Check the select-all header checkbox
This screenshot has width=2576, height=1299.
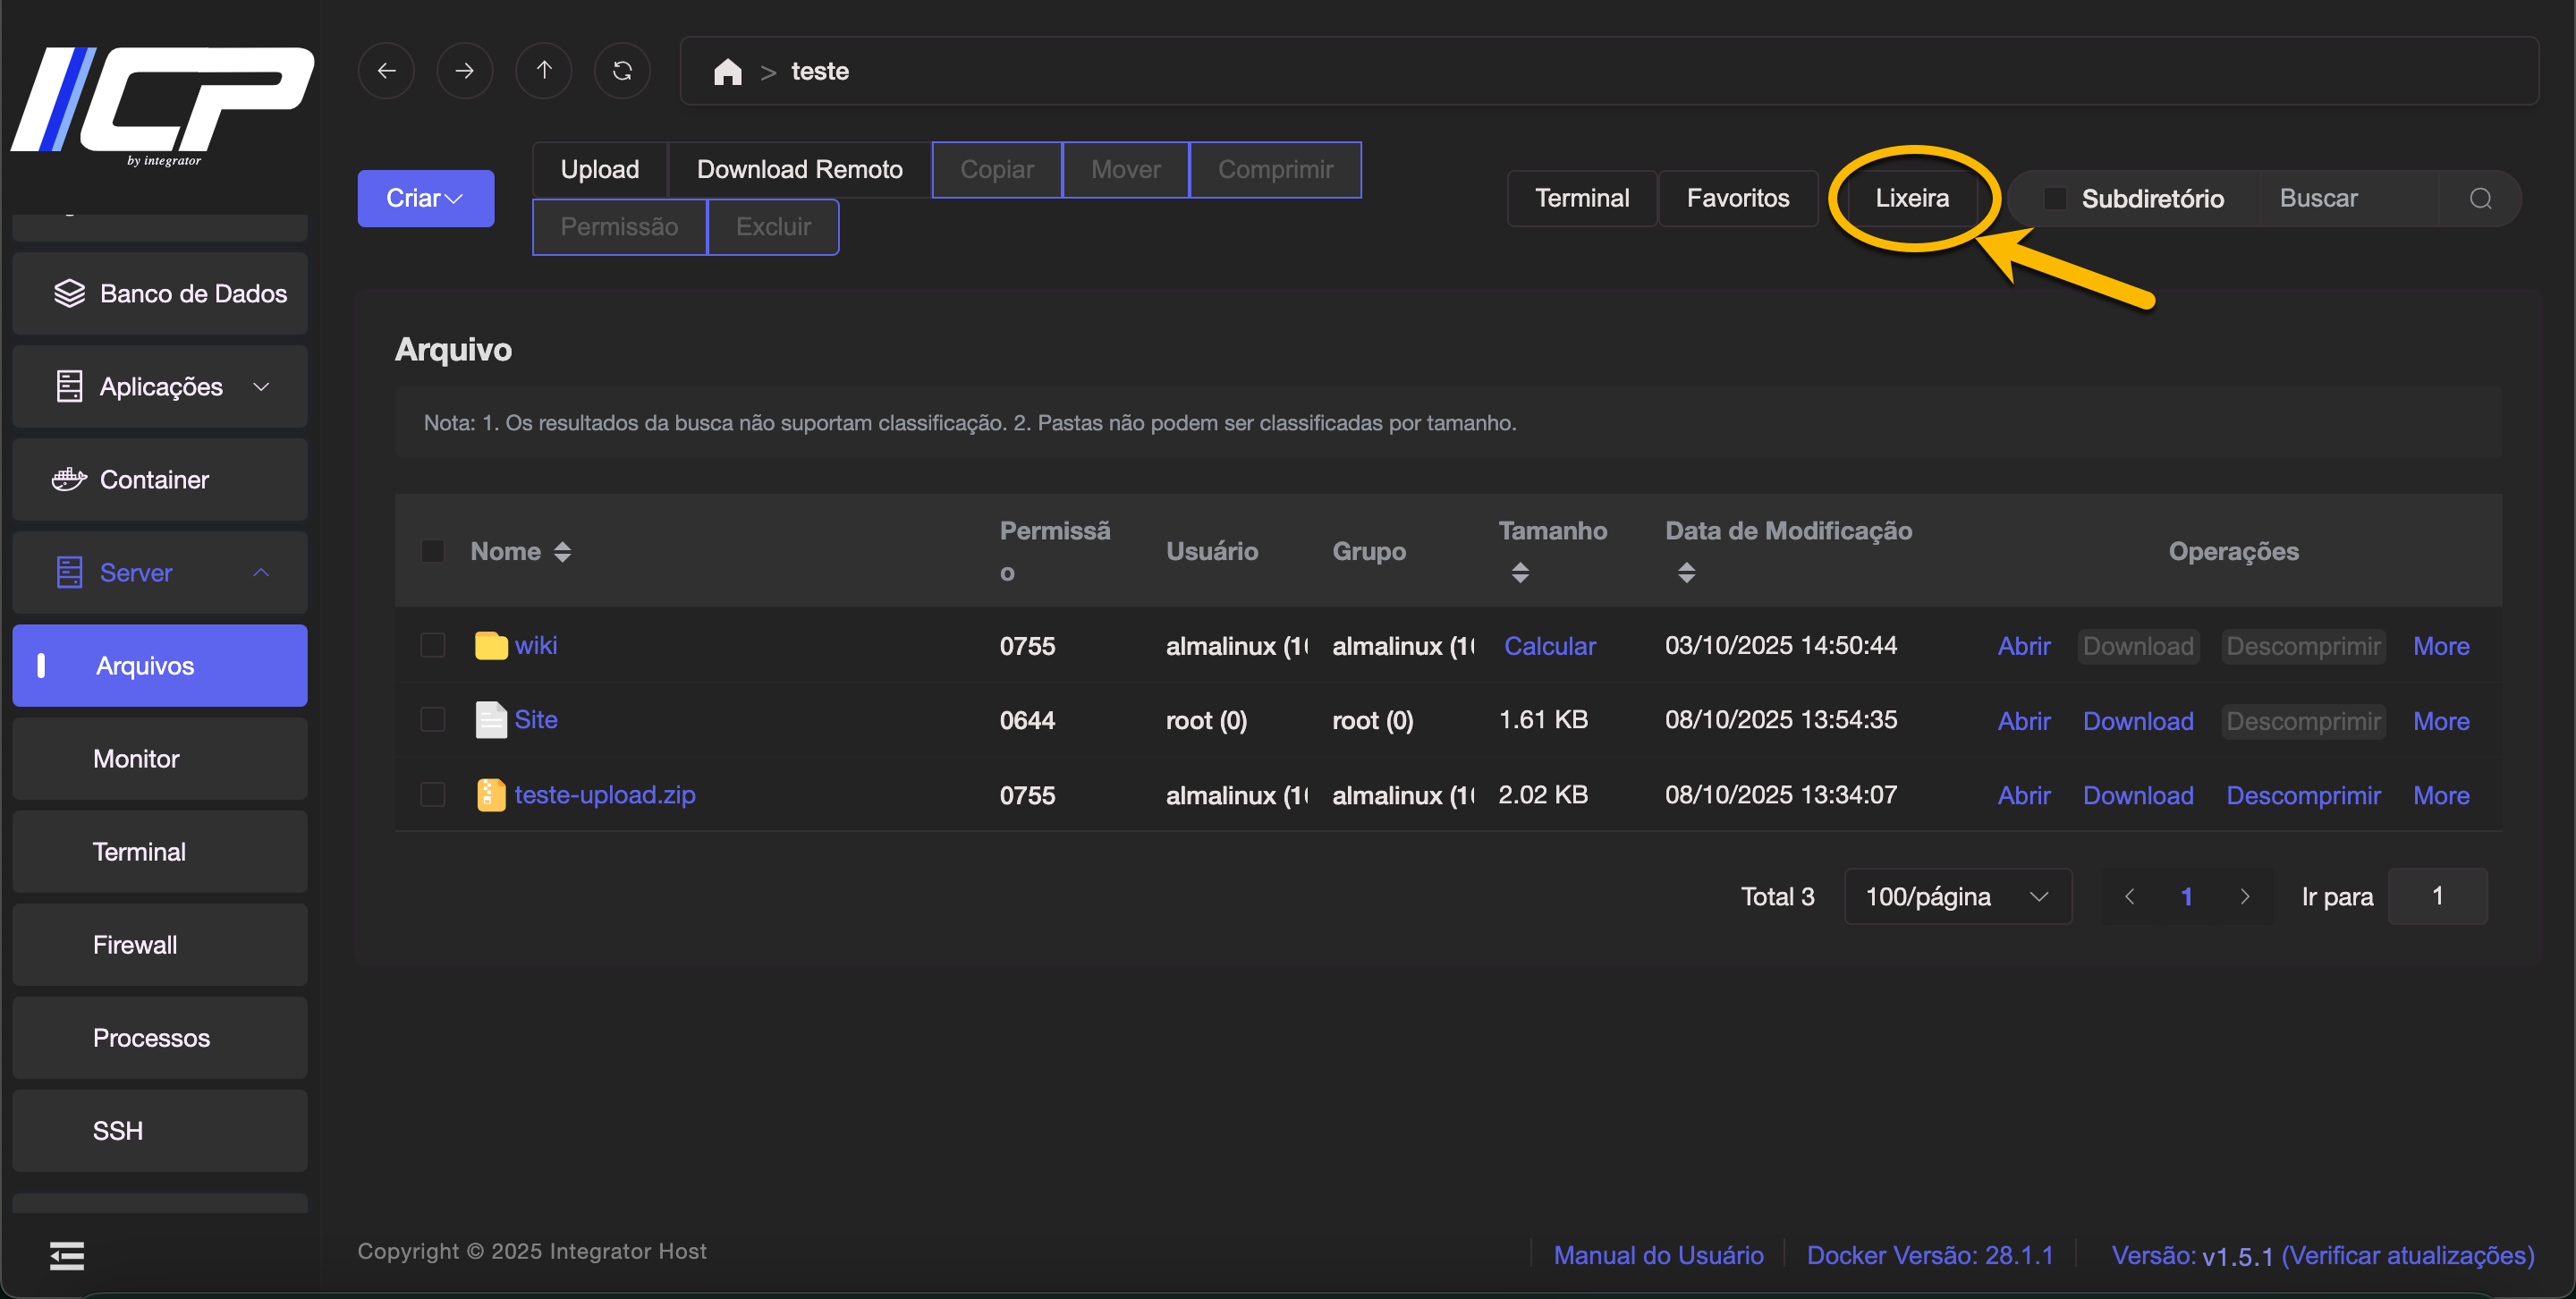coord(433,551)
